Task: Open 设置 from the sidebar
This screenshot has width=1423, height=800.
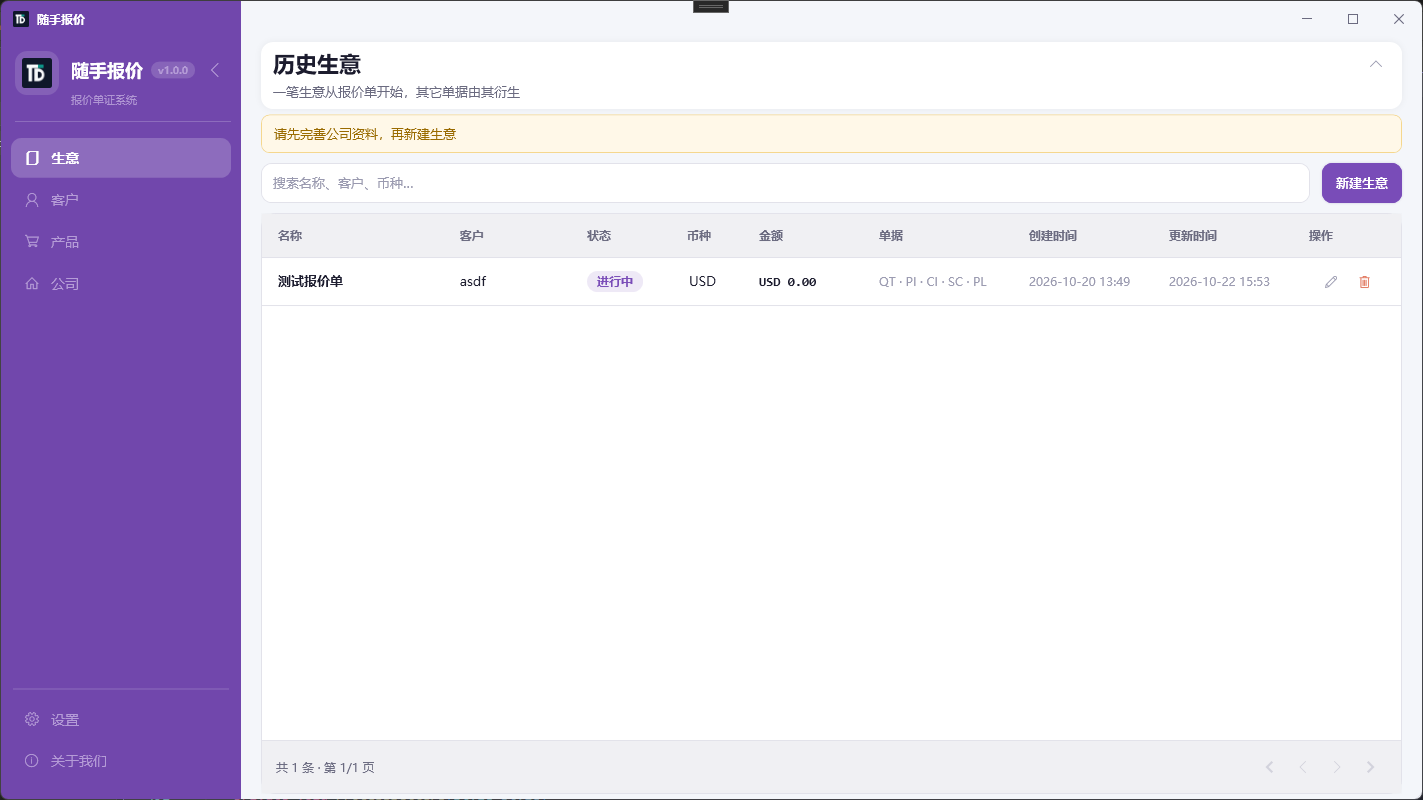Action: 121,720
